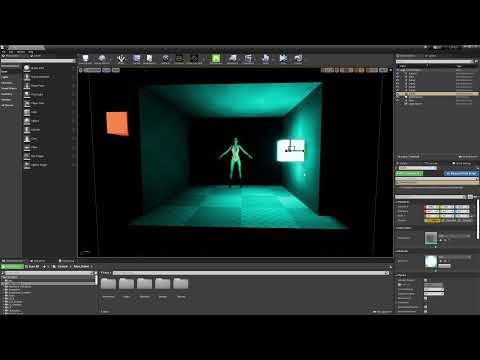Select Box Trigger in the placement list
Viewport: 480px width, 360px height.
(x=48, y=156)
